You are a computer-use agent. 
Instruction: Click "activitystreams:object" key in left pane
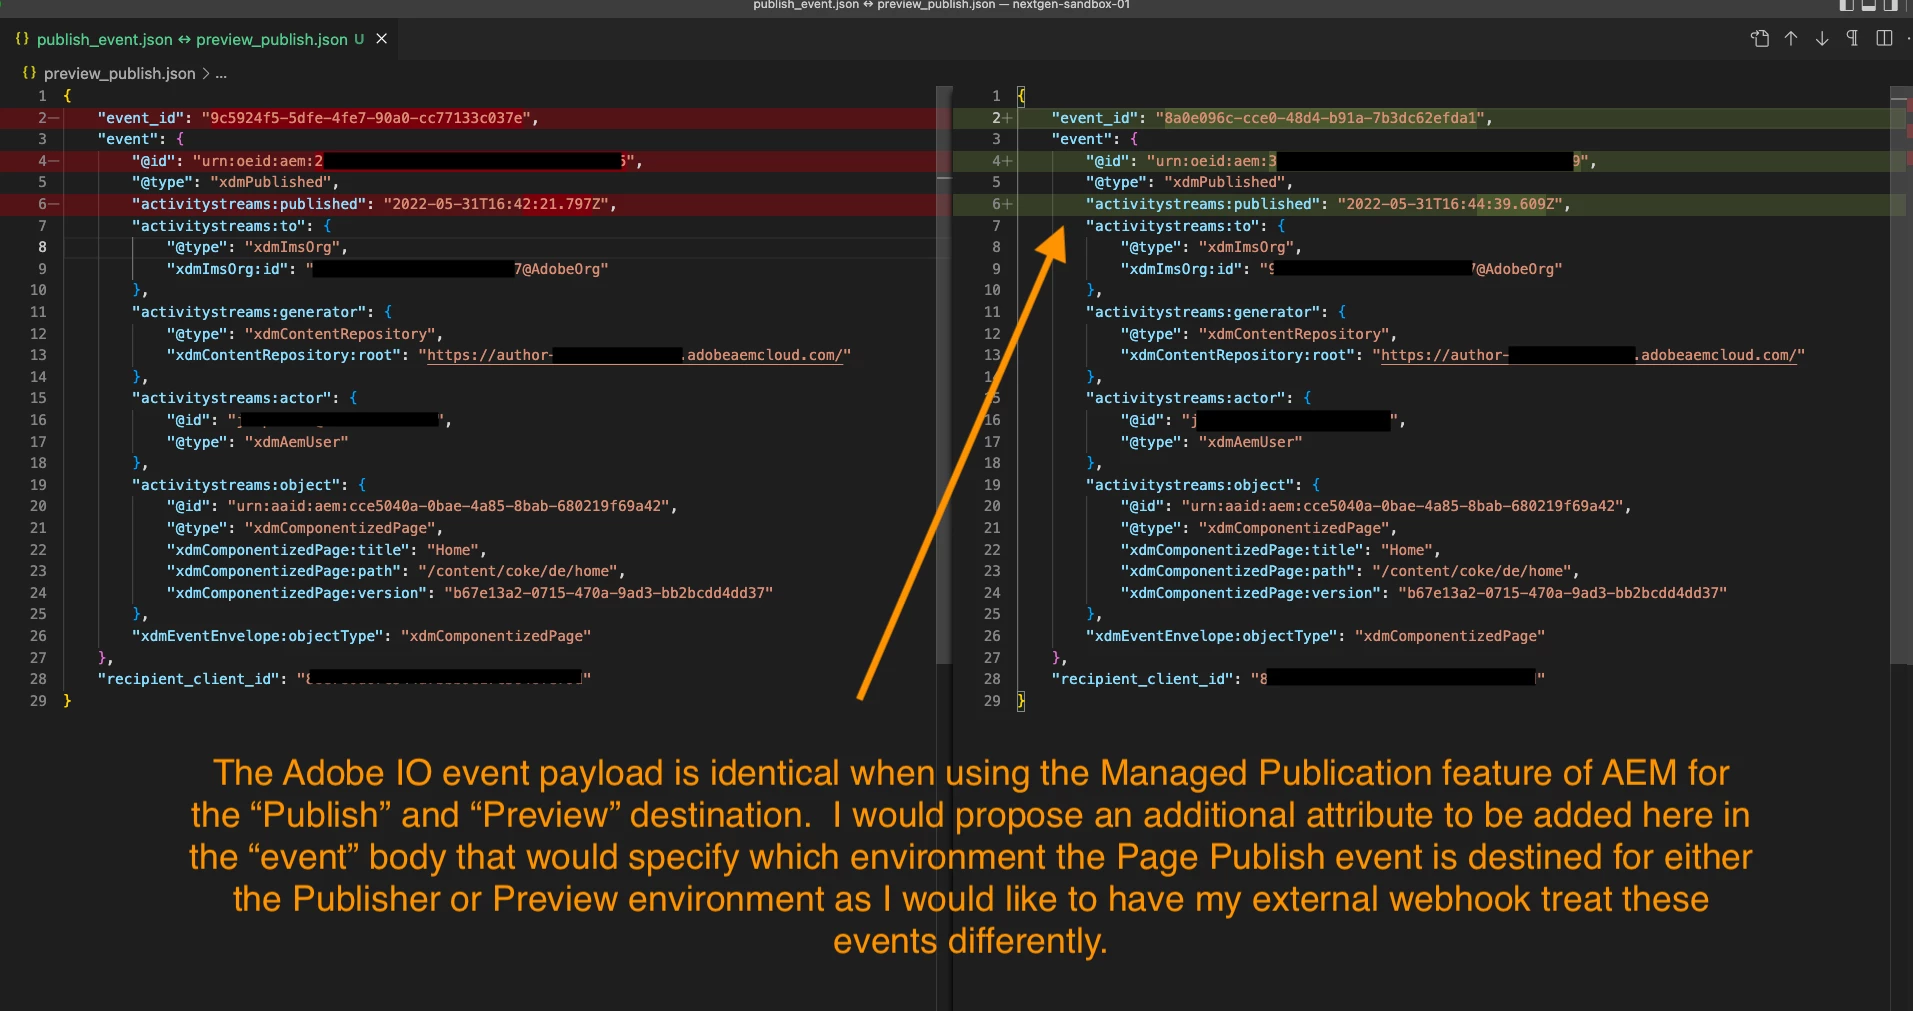tap(239, 485)
